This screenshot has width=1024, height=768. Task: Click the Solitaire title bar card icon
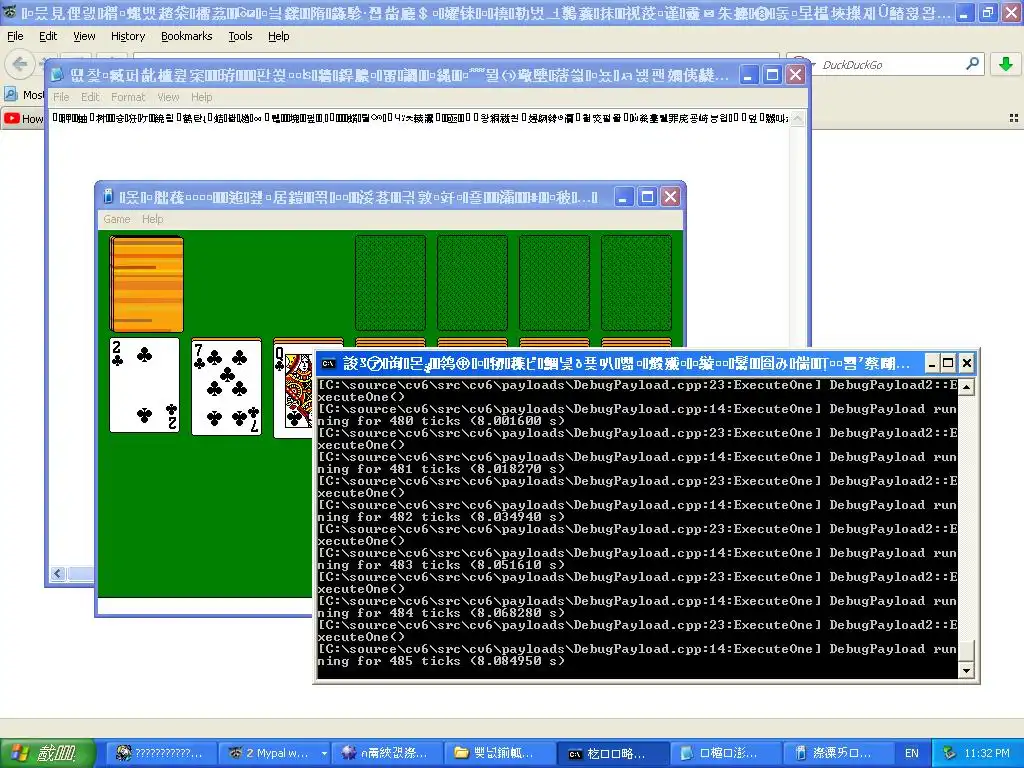tap(108, 197)
